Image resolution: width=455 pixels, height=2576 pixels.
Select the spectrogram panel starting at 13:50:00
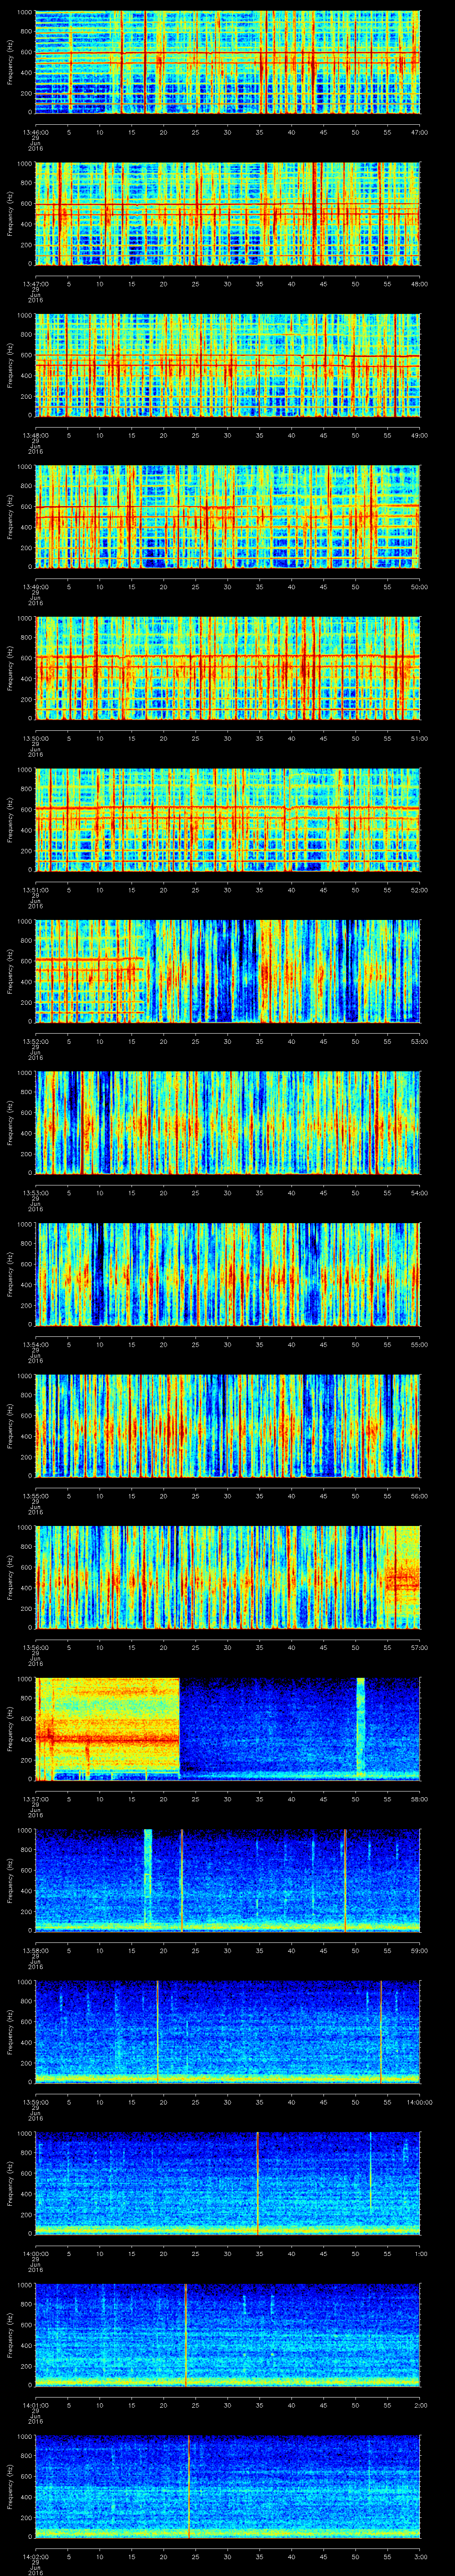pyautogui.click(x=228, y=669)
